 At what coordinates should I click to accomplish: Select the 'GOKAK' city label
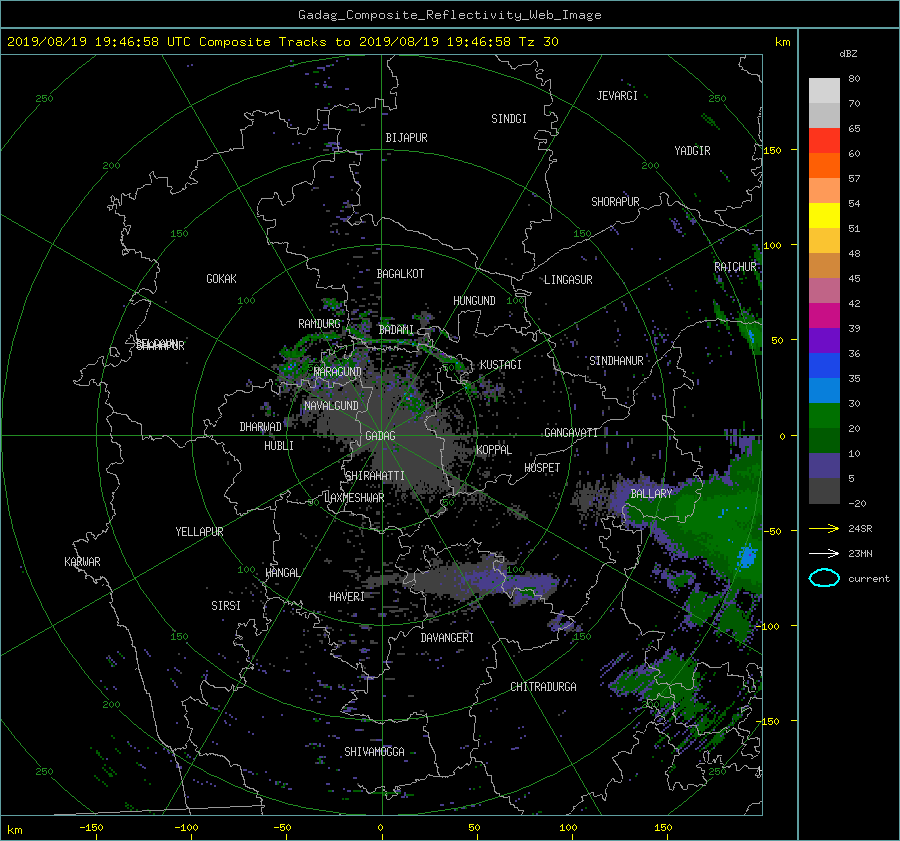tap(222, 279)
